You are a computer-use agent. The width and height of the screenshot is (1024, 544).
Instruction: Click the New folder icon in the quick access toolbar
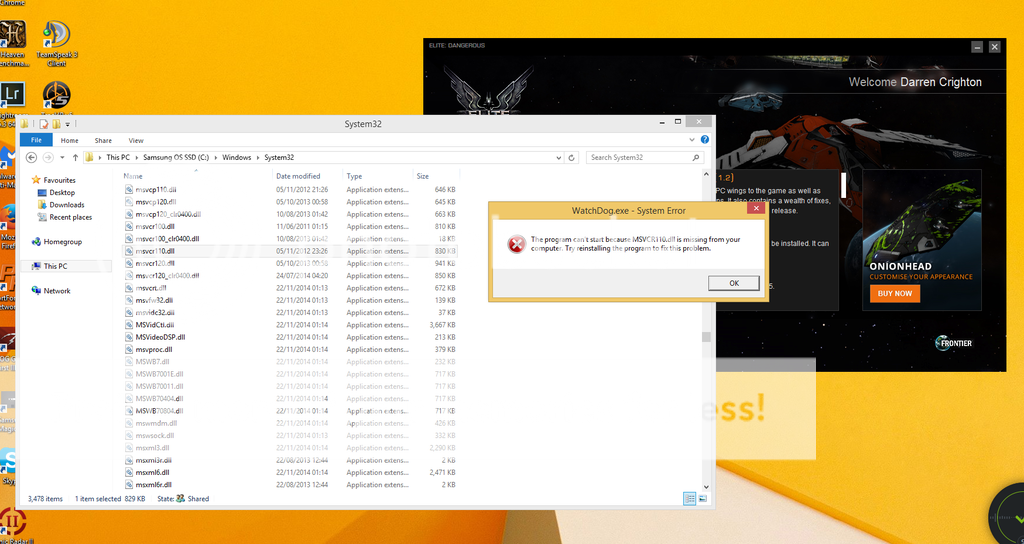tap(56, 123)
